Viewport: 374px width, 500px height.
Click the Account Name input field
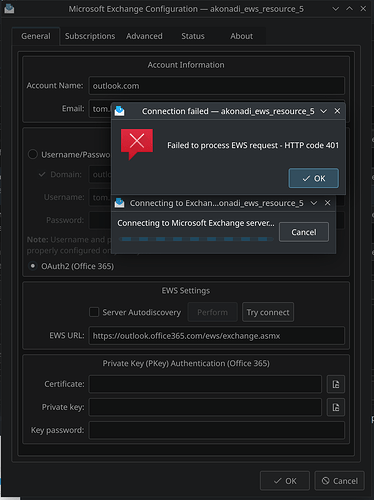pyautogui.click(x=216, y=86)
